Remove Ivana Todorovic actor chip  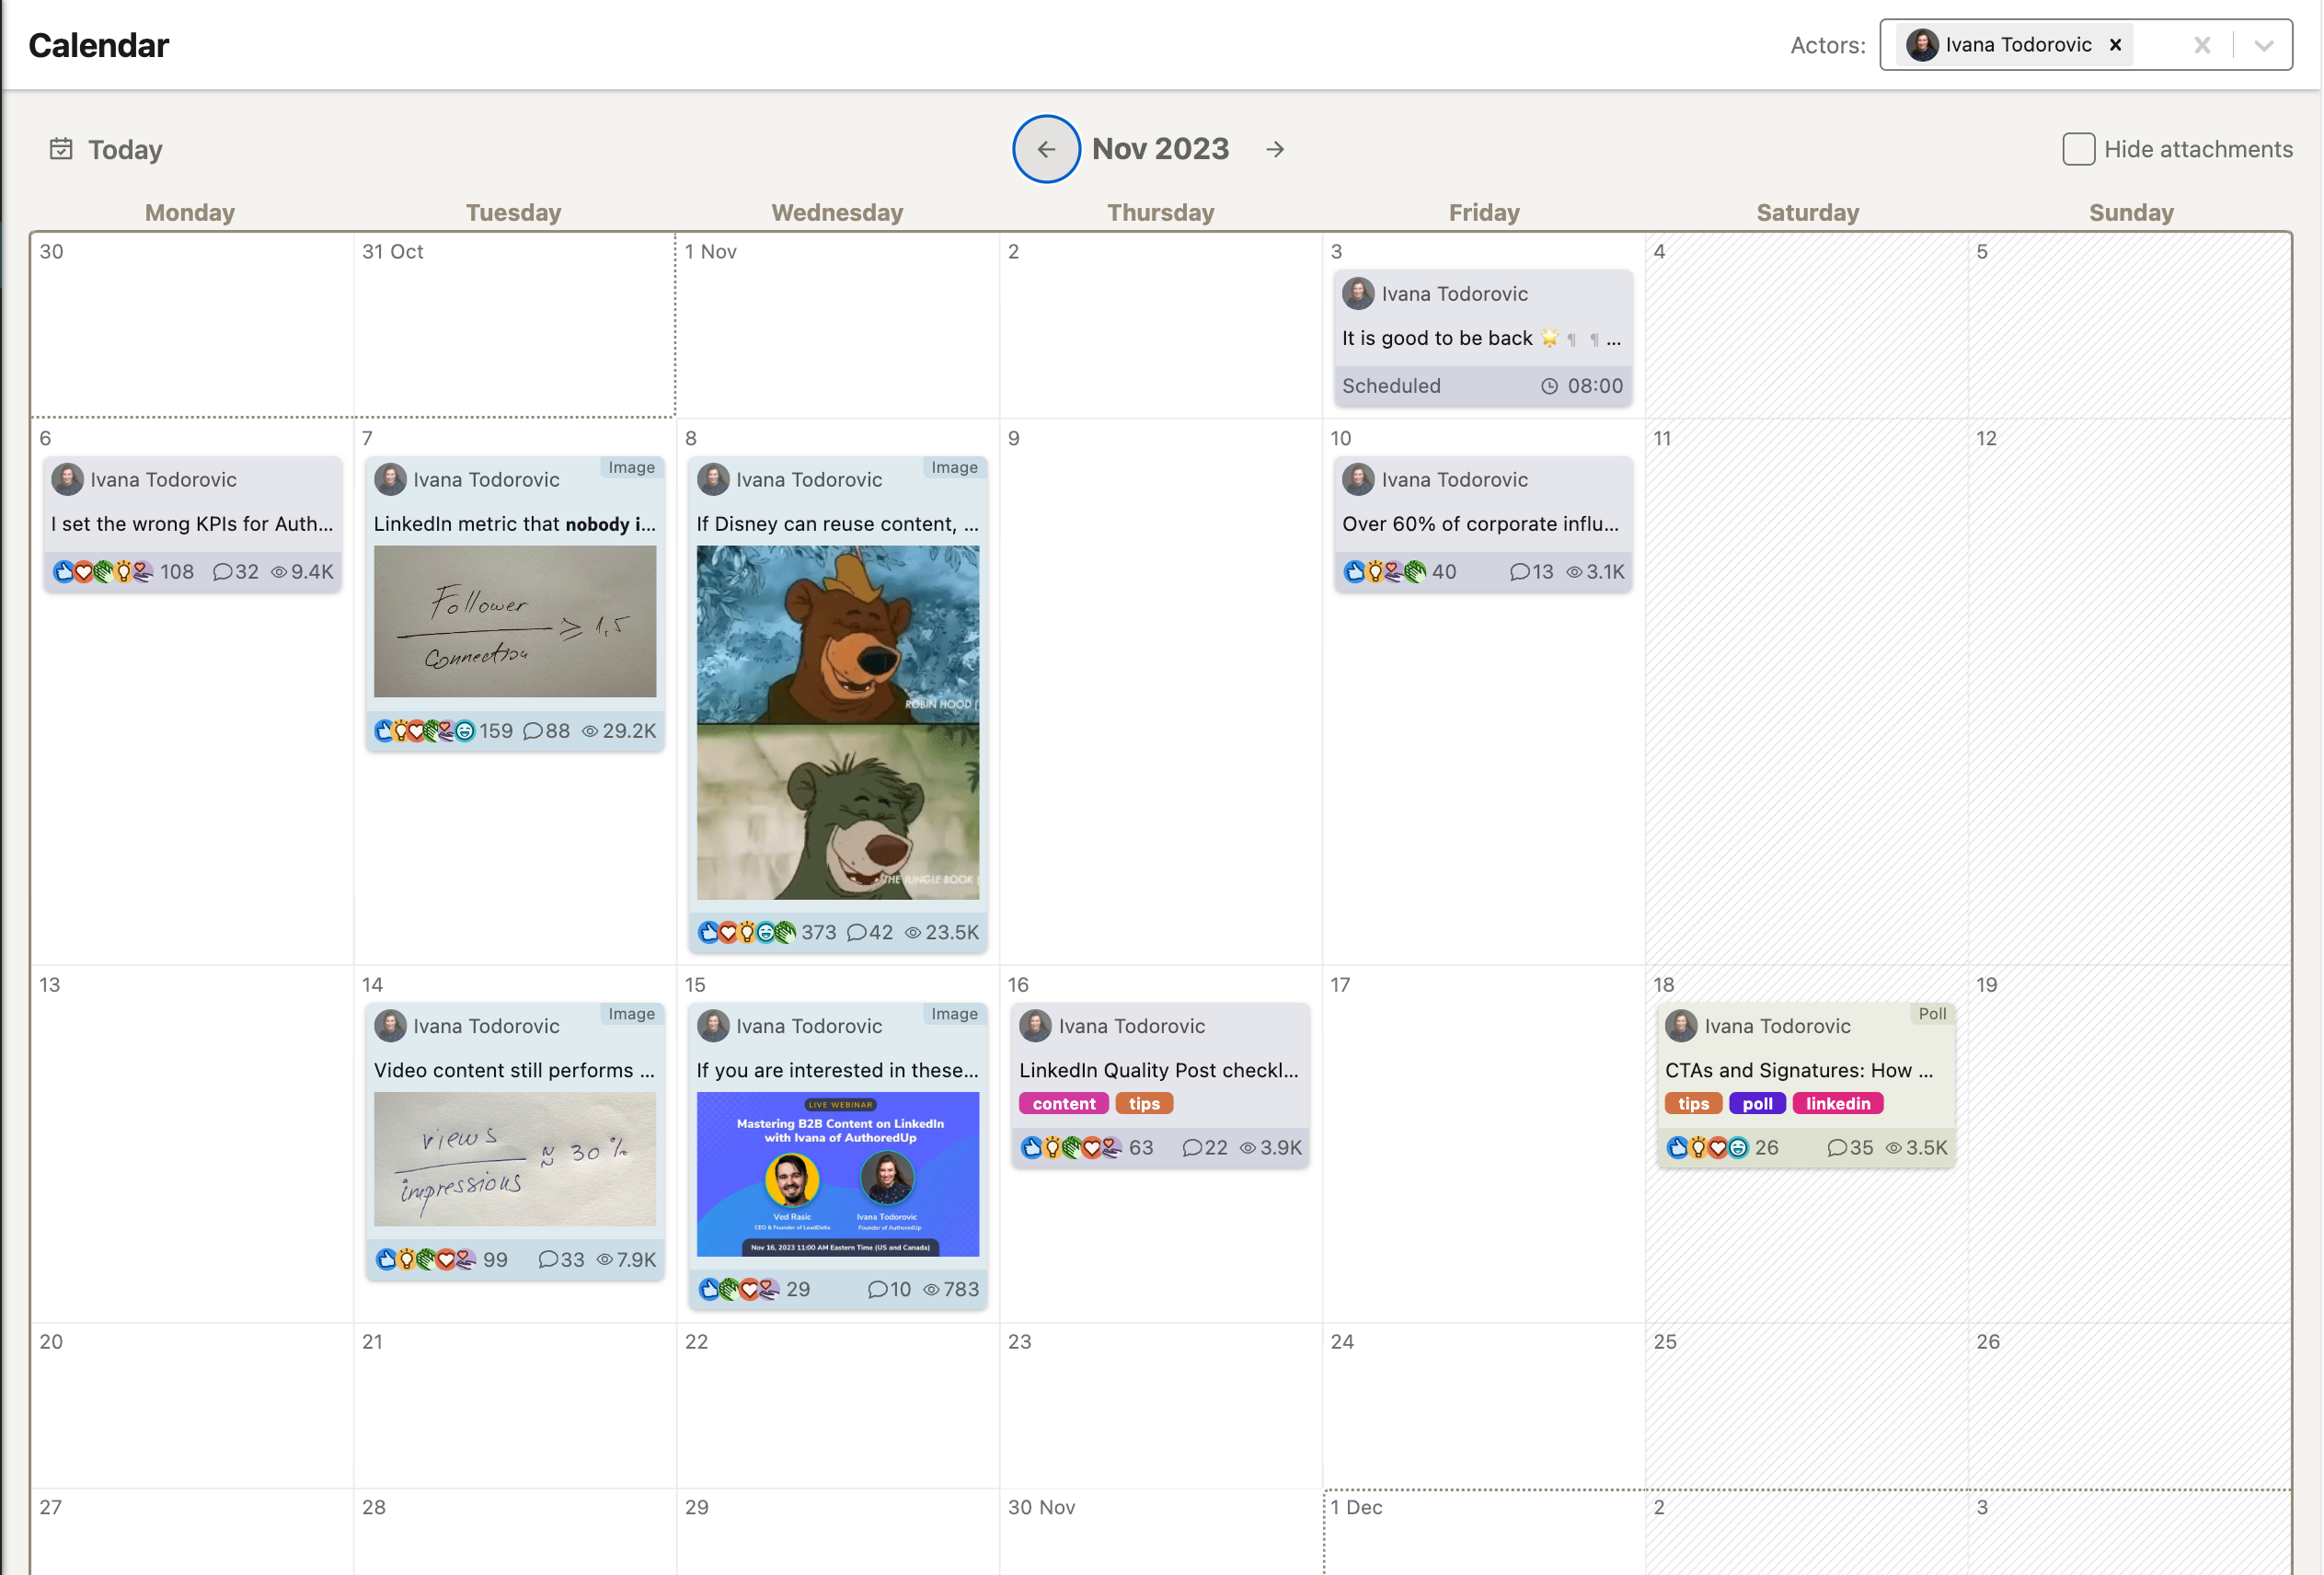(2115, 45)
